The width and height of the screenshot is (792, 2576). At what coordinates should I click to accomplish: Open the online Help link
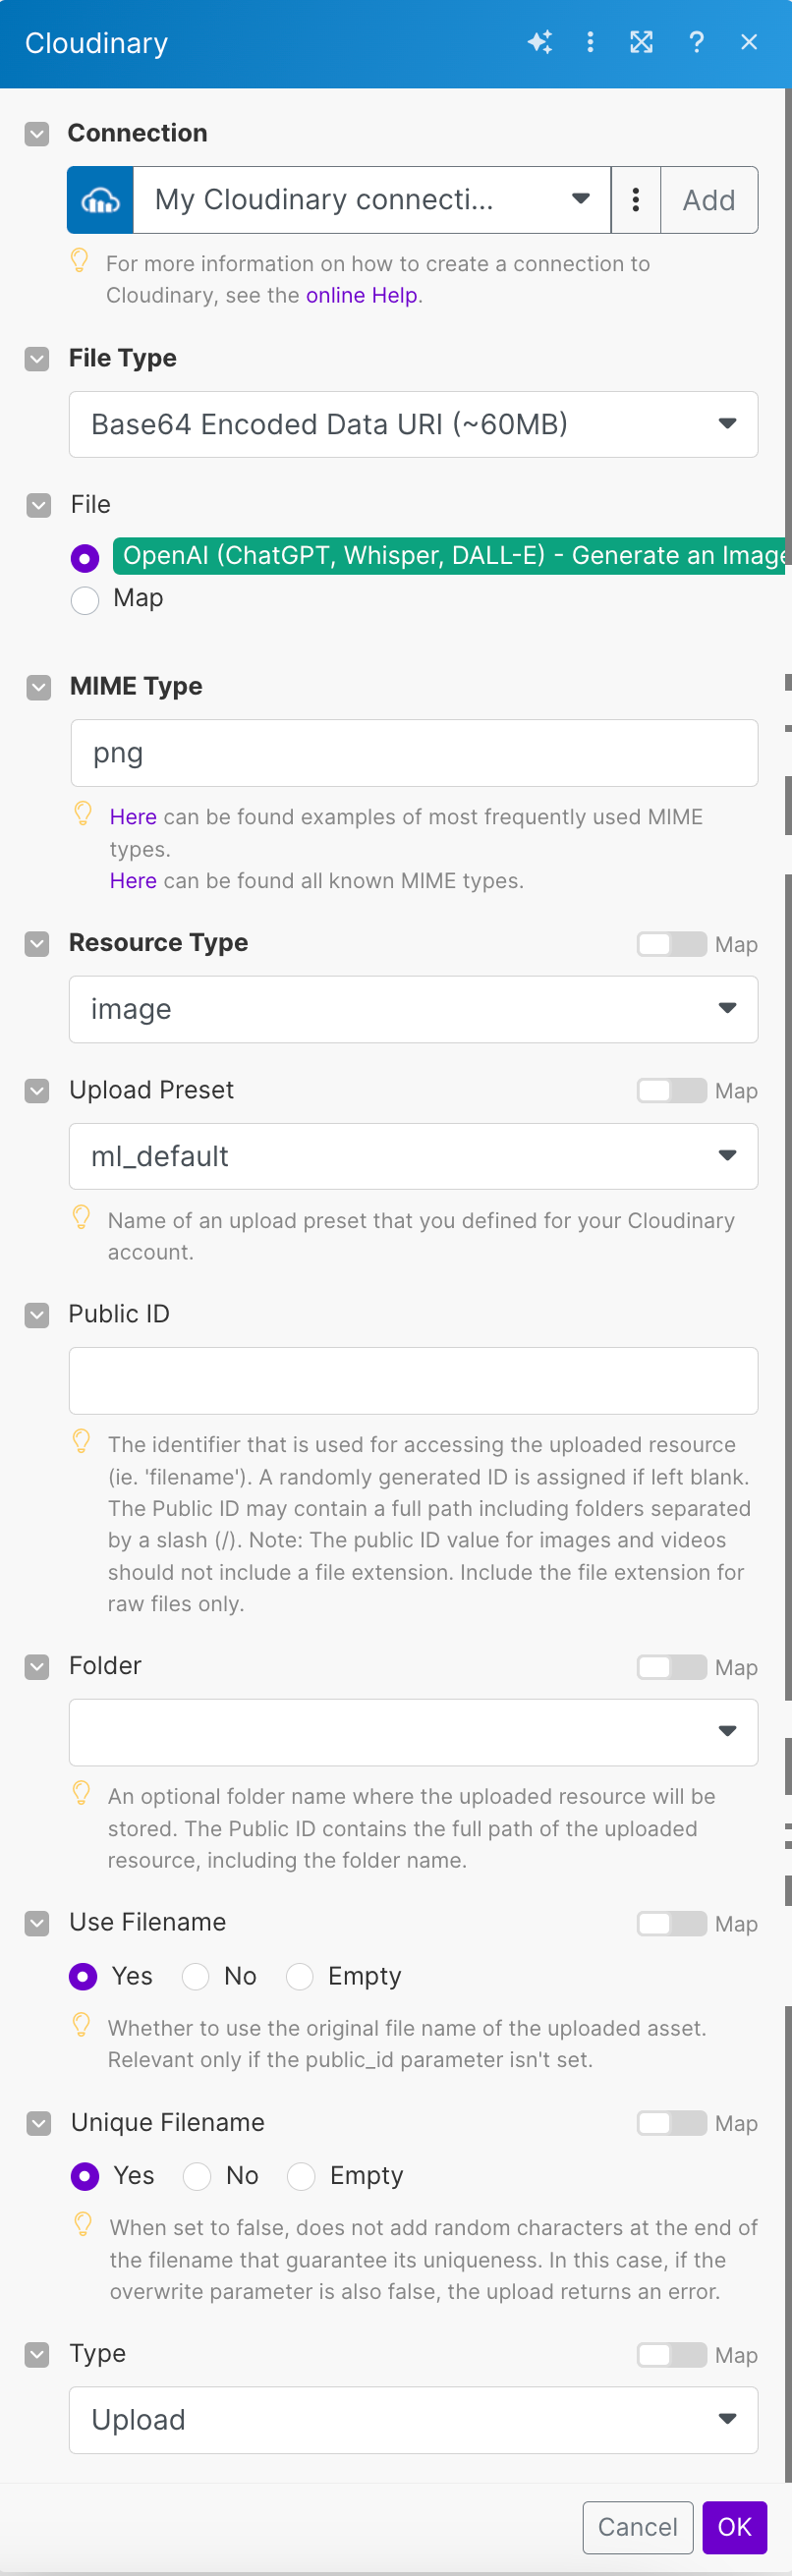coord(361,296)
